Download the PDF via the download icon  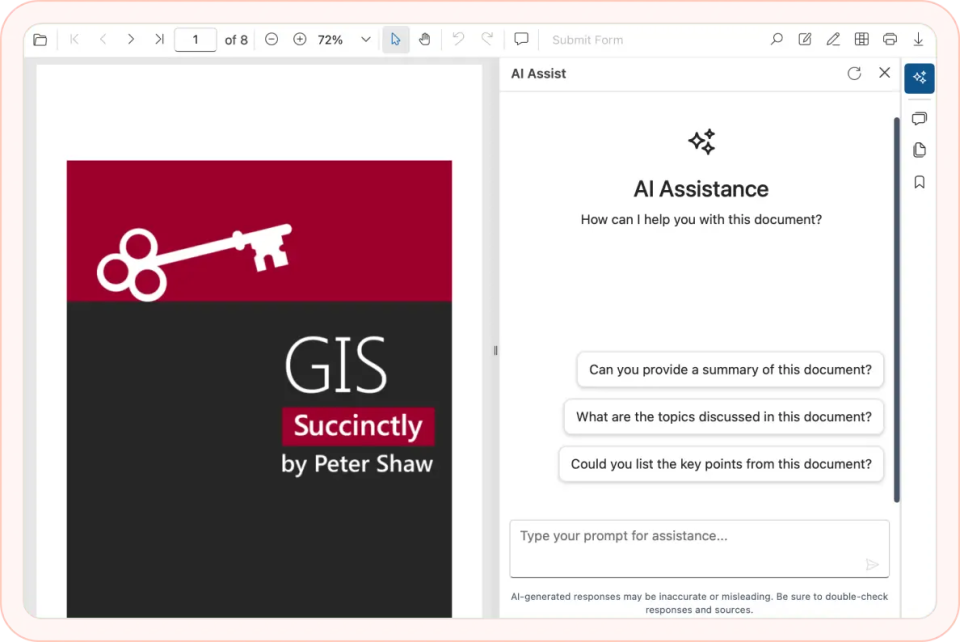point(918,39)
